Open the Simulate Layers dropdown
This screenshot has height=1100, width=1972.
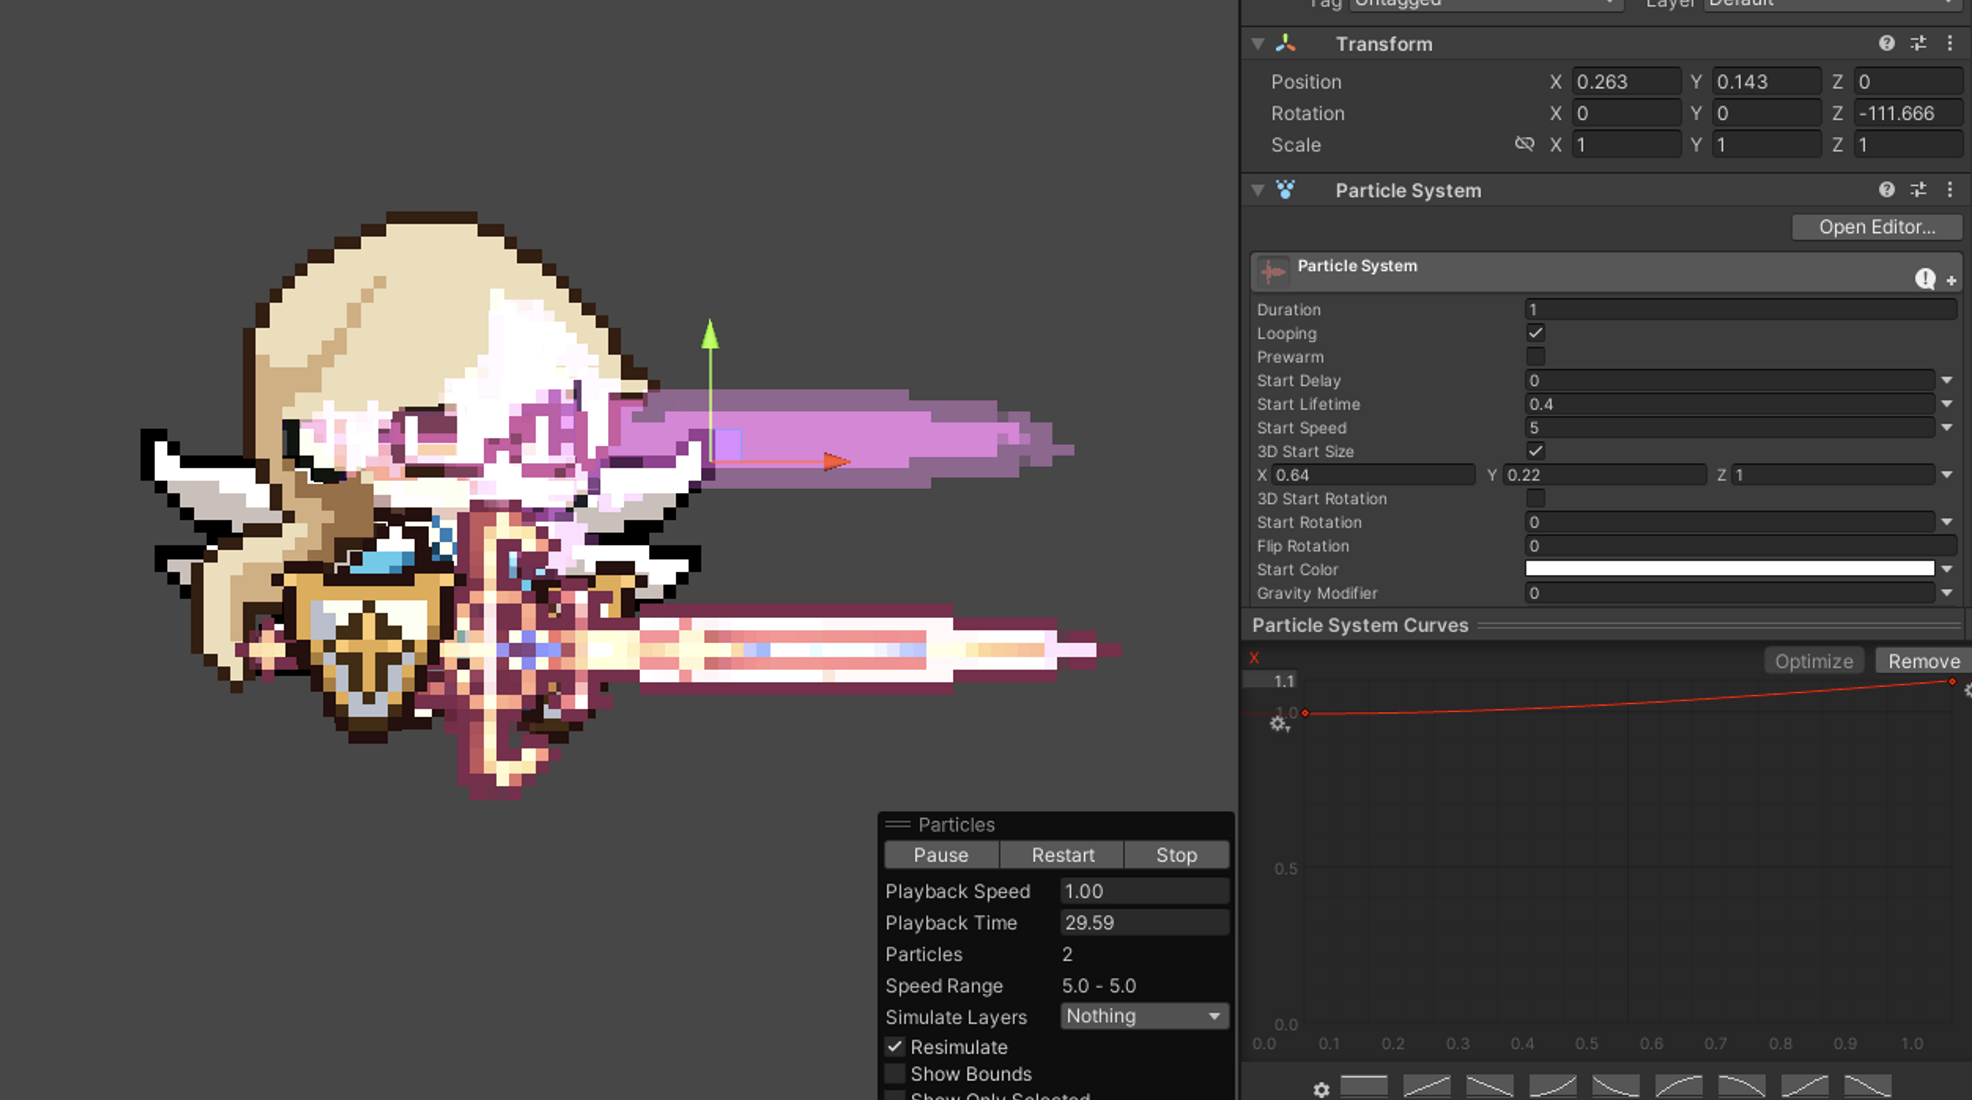pyautogui.click(x=1143, y=1016)
